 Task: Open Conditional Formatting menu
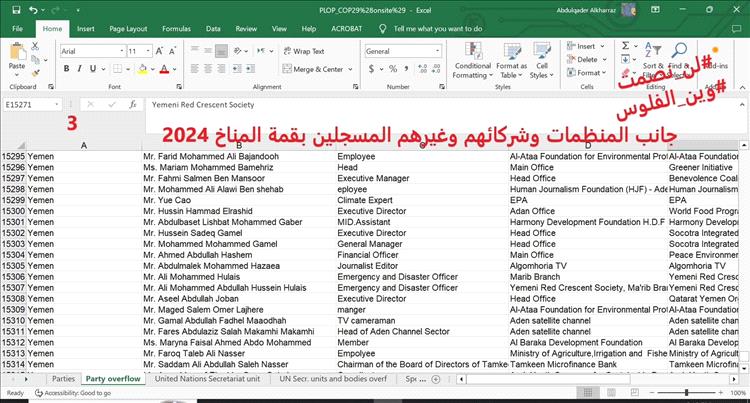[x=473, y=61]
